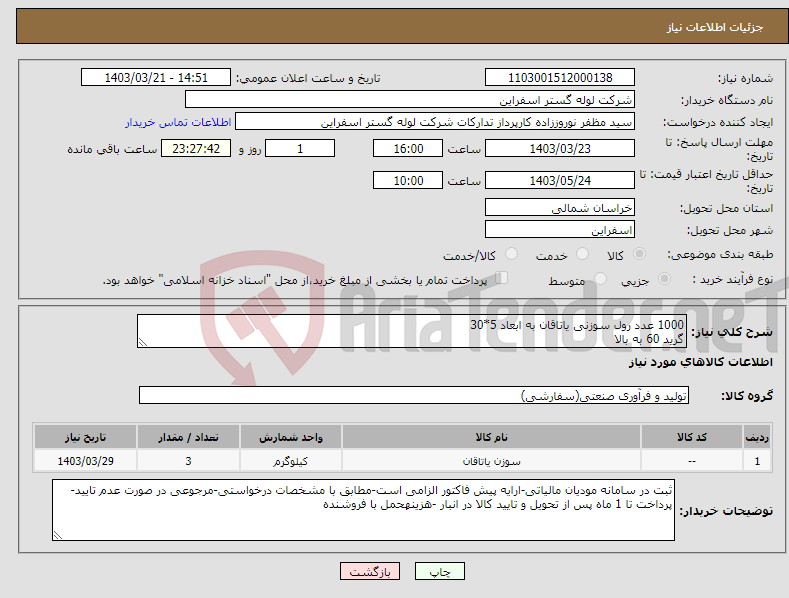Click the چاپ print button
This screenshot has width=789, height=598.
[440, 572]
